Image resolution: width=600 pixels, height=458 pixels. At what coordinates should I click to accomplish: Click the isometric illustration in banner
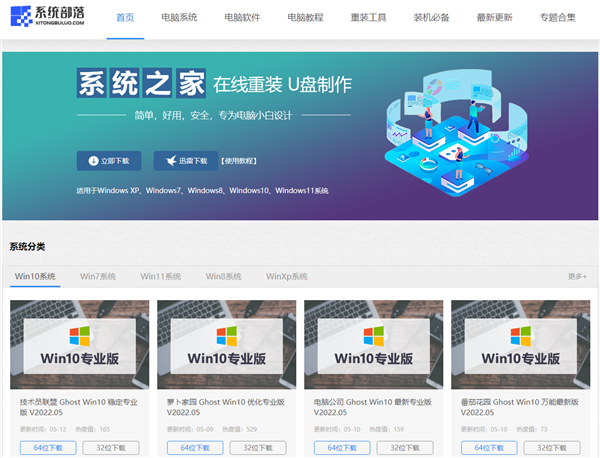457,132
